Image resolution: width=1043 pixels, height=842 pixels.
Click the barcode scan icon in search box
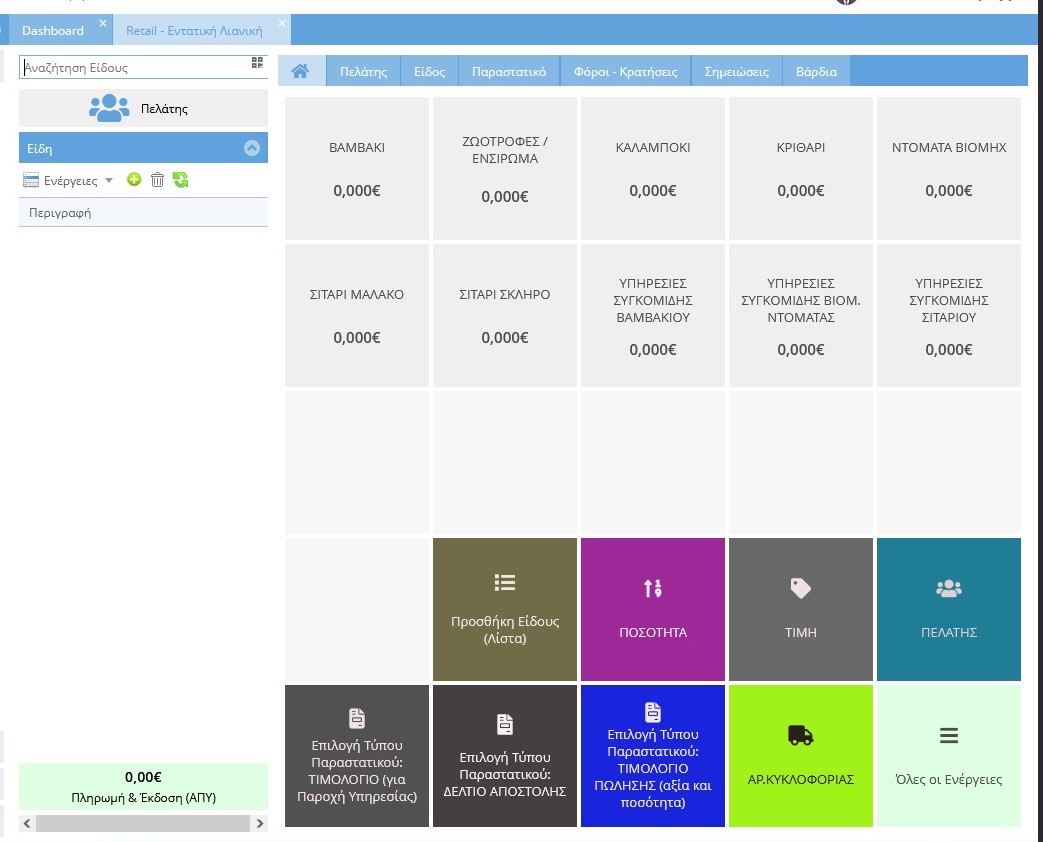pos(257,64)
